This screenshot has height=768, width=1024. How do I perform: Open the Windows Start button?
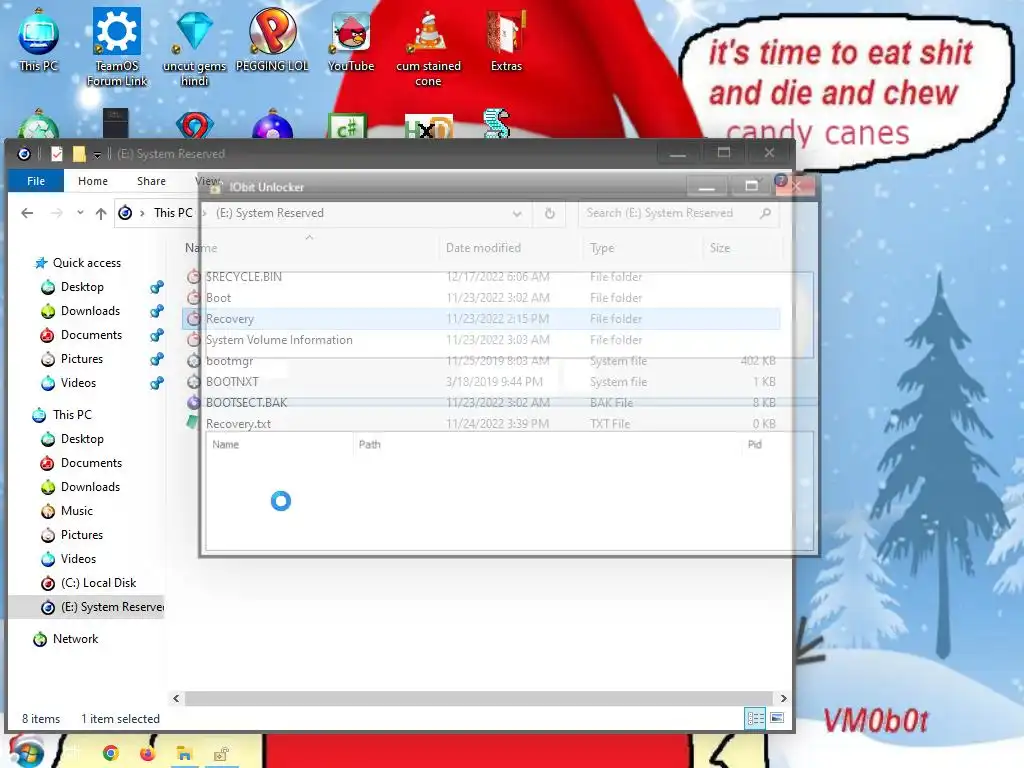(26, 751)
